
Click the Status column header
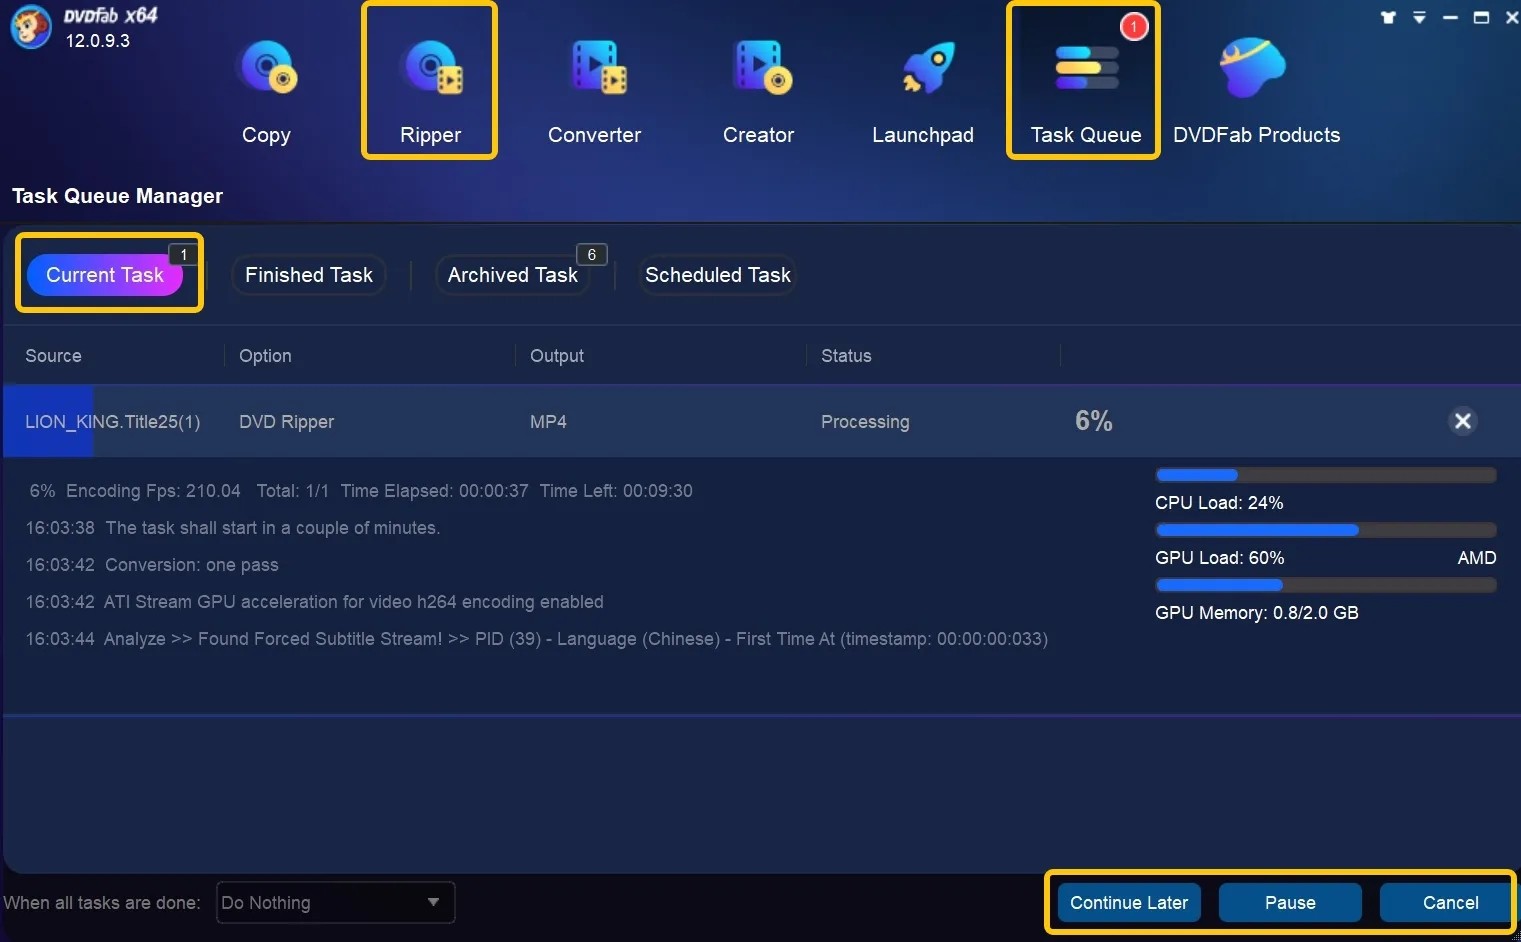[846, 356]
